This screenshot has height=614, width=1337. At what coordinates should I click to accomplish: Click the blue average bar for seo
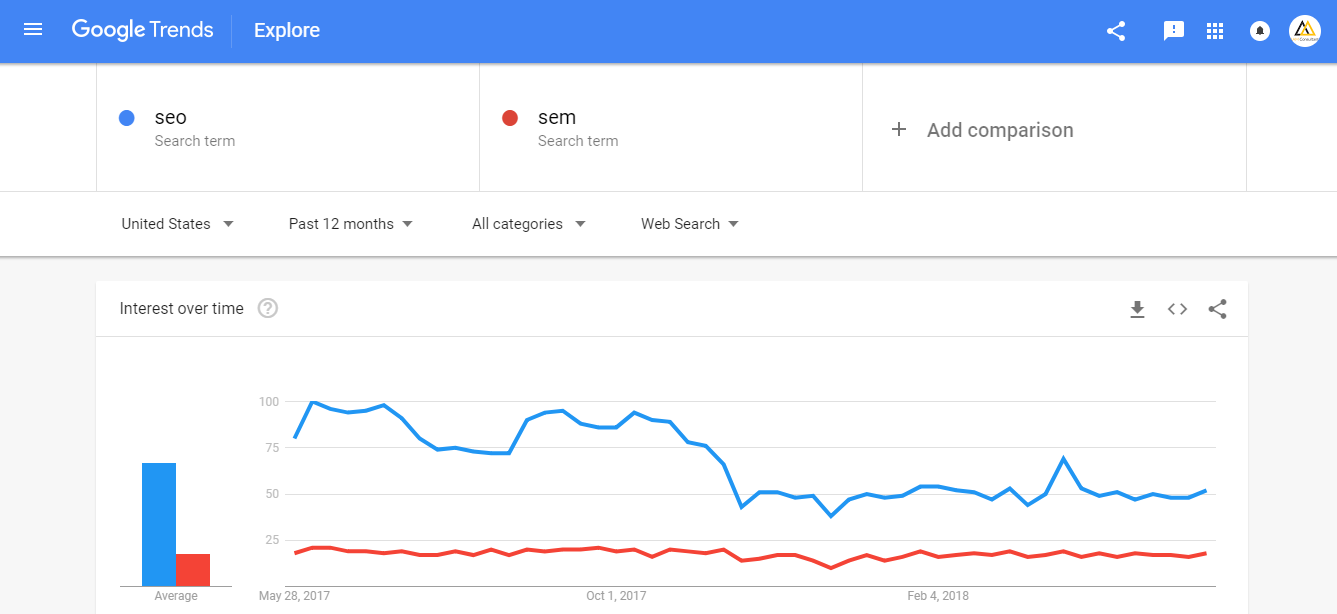point(158,520)
